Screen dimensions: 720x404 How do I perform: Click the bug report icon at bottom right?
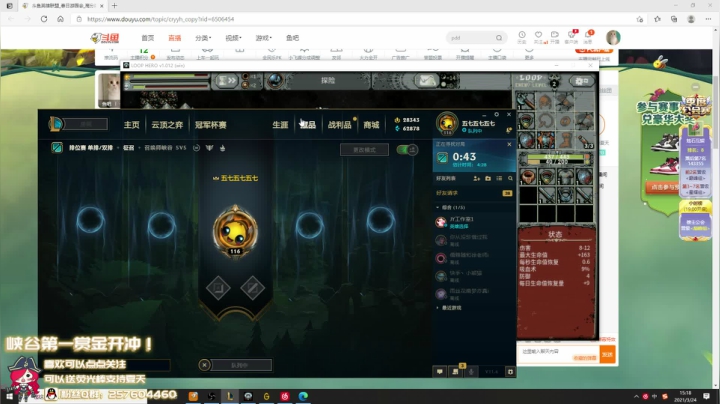pyautogui.click(x=510, y=371)
